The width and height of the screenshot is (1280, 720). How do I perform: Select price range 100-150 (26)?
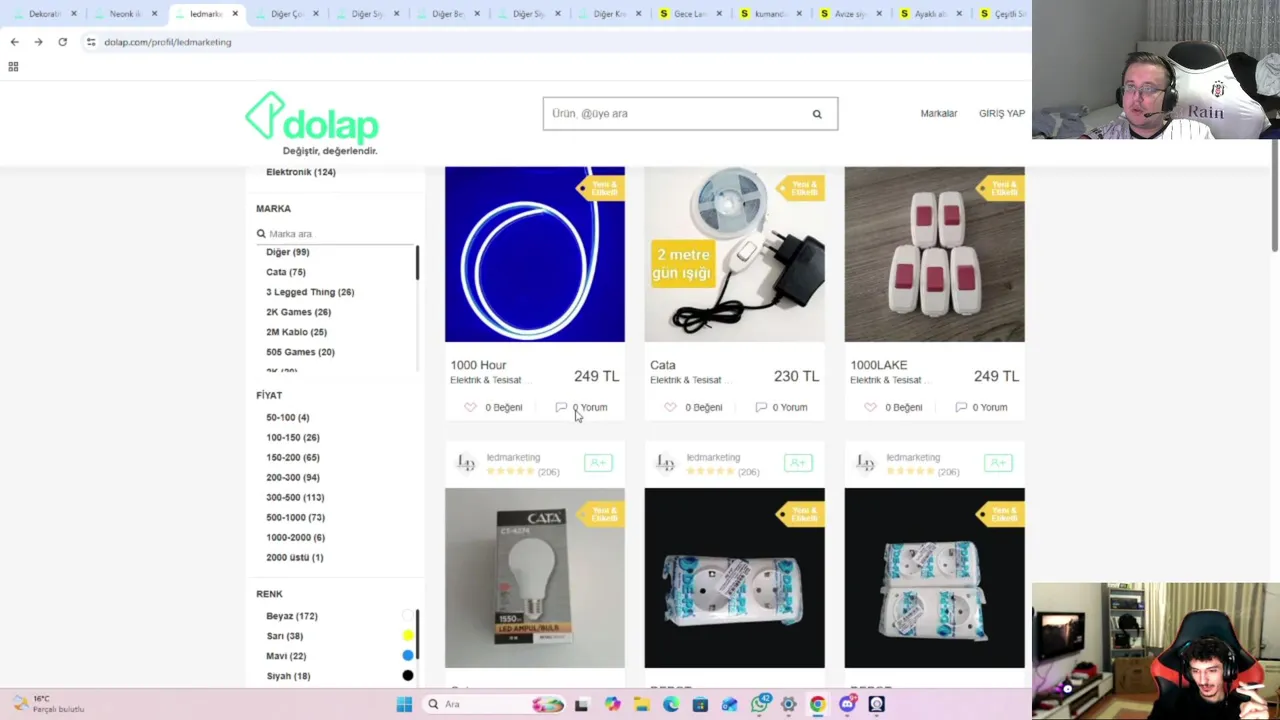click(293, 437)
